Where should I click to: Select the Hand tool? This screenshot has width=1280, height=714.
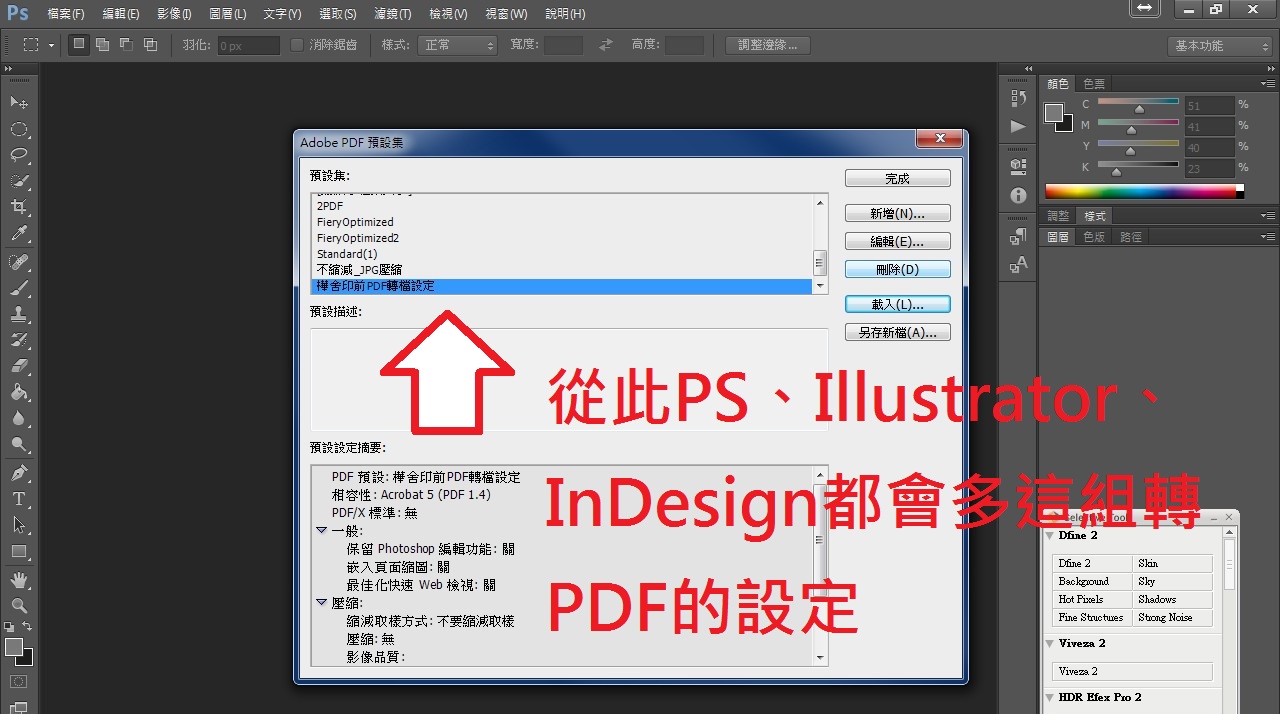pyautogui.click(x=19, y=579)
